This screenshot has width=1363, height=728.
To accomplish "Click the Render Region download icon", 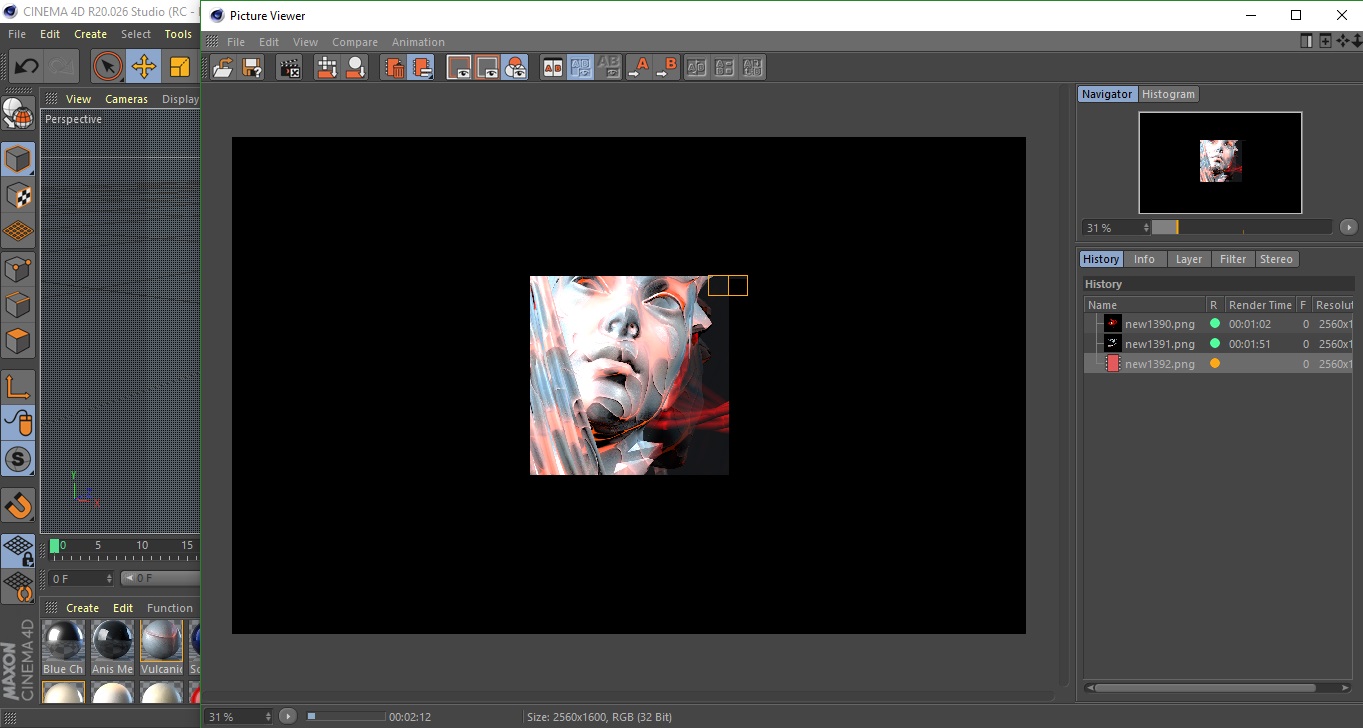I will tap(327, 68).
